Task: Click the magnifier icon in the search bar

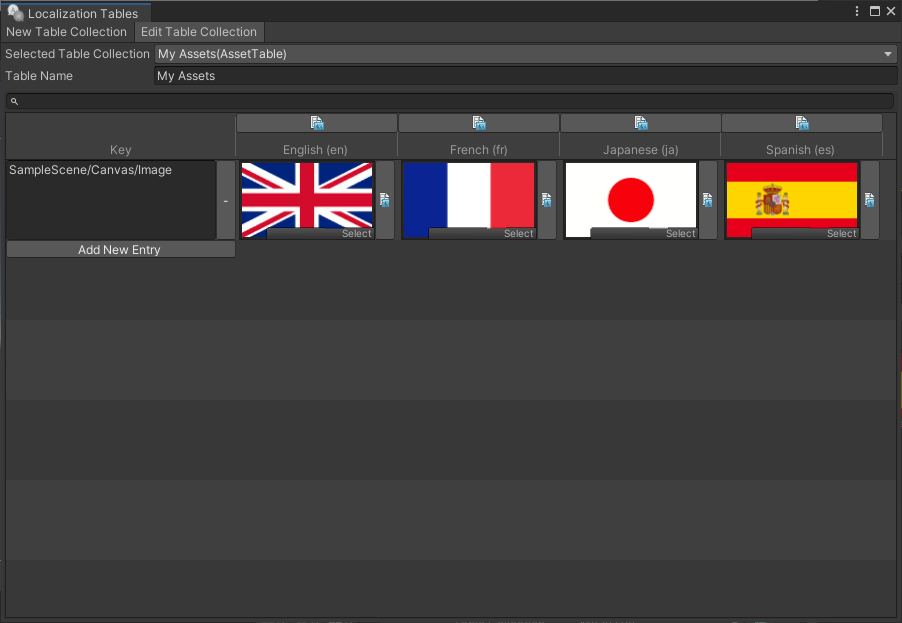Action: click(x=14, y=100)
